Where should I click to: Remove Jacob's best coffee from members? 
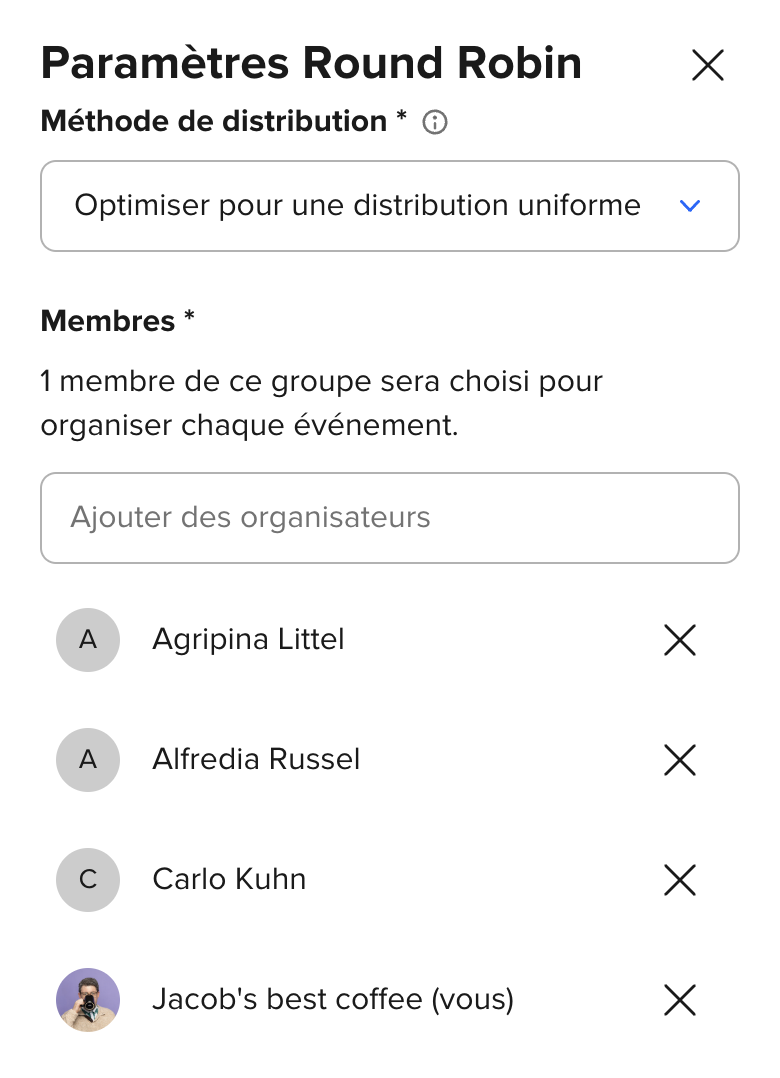point(680,1000)
